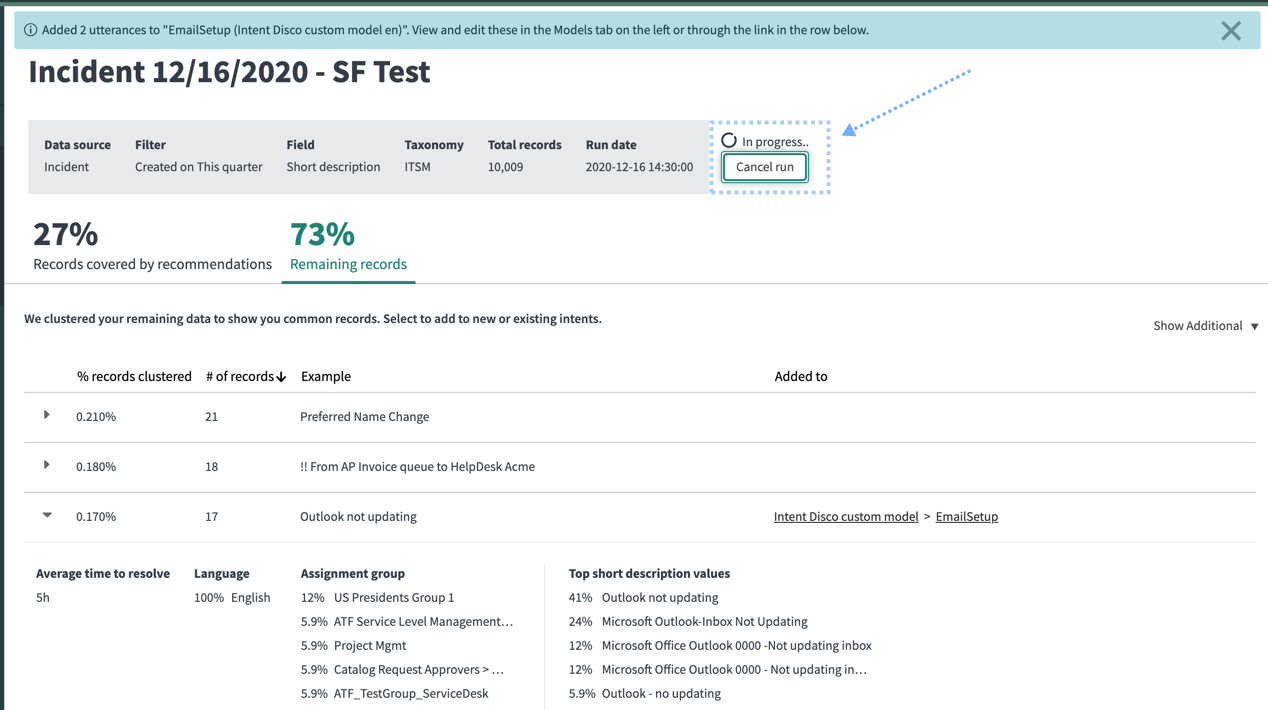Click 'Microsoft Outlook-Inbox Not Updating' value
Screen dimensions: 1268x710
(x=705, y=622)
